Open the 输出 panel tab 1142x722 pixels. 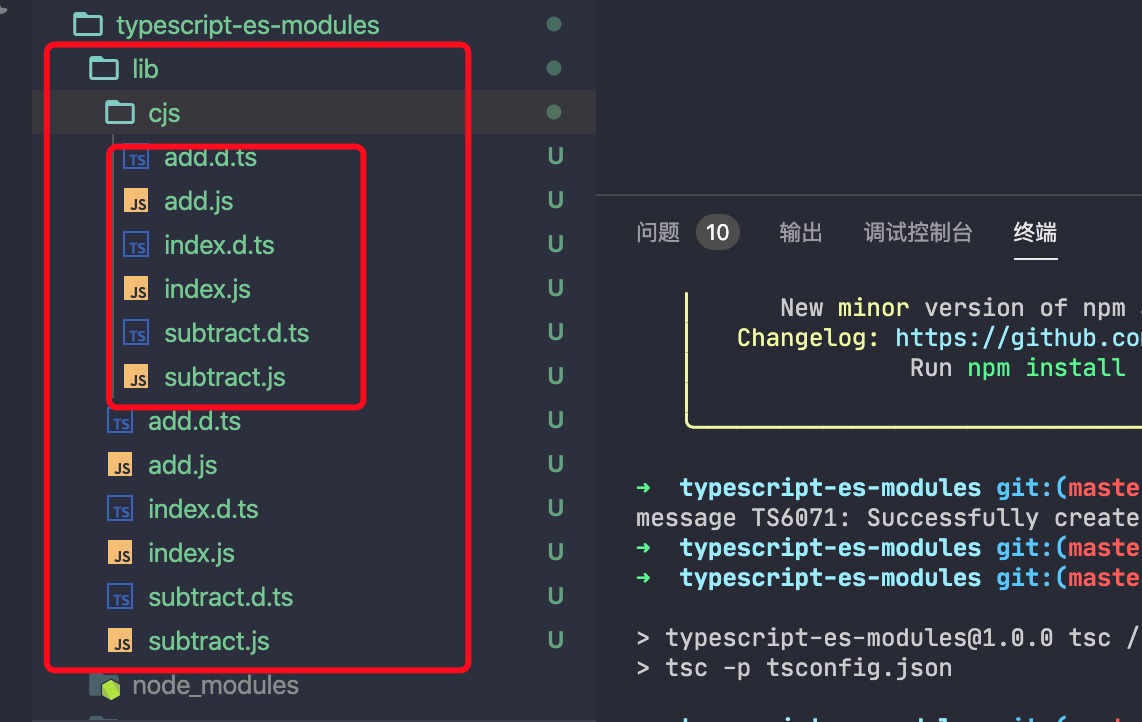801,233
